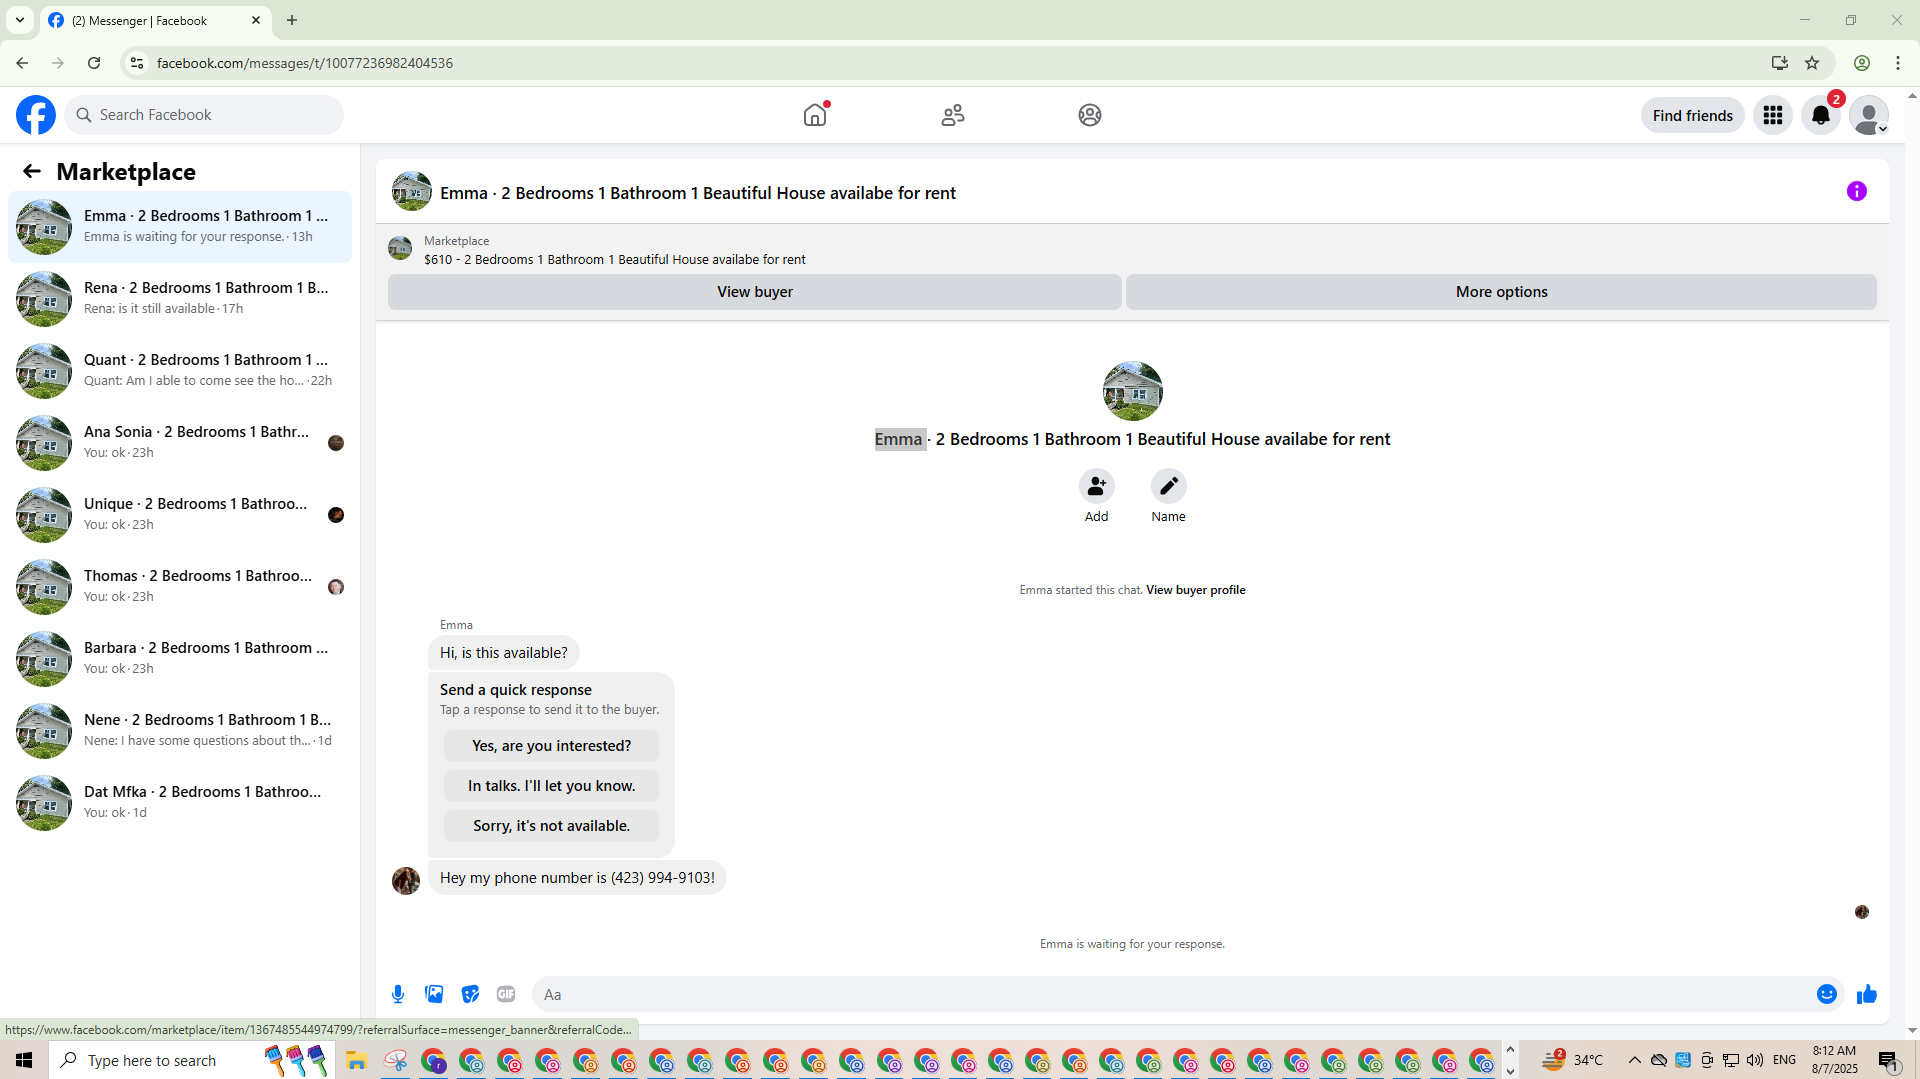Click the "Hi, is this available?" message
1920x1079 pixels.
[503, 653]
